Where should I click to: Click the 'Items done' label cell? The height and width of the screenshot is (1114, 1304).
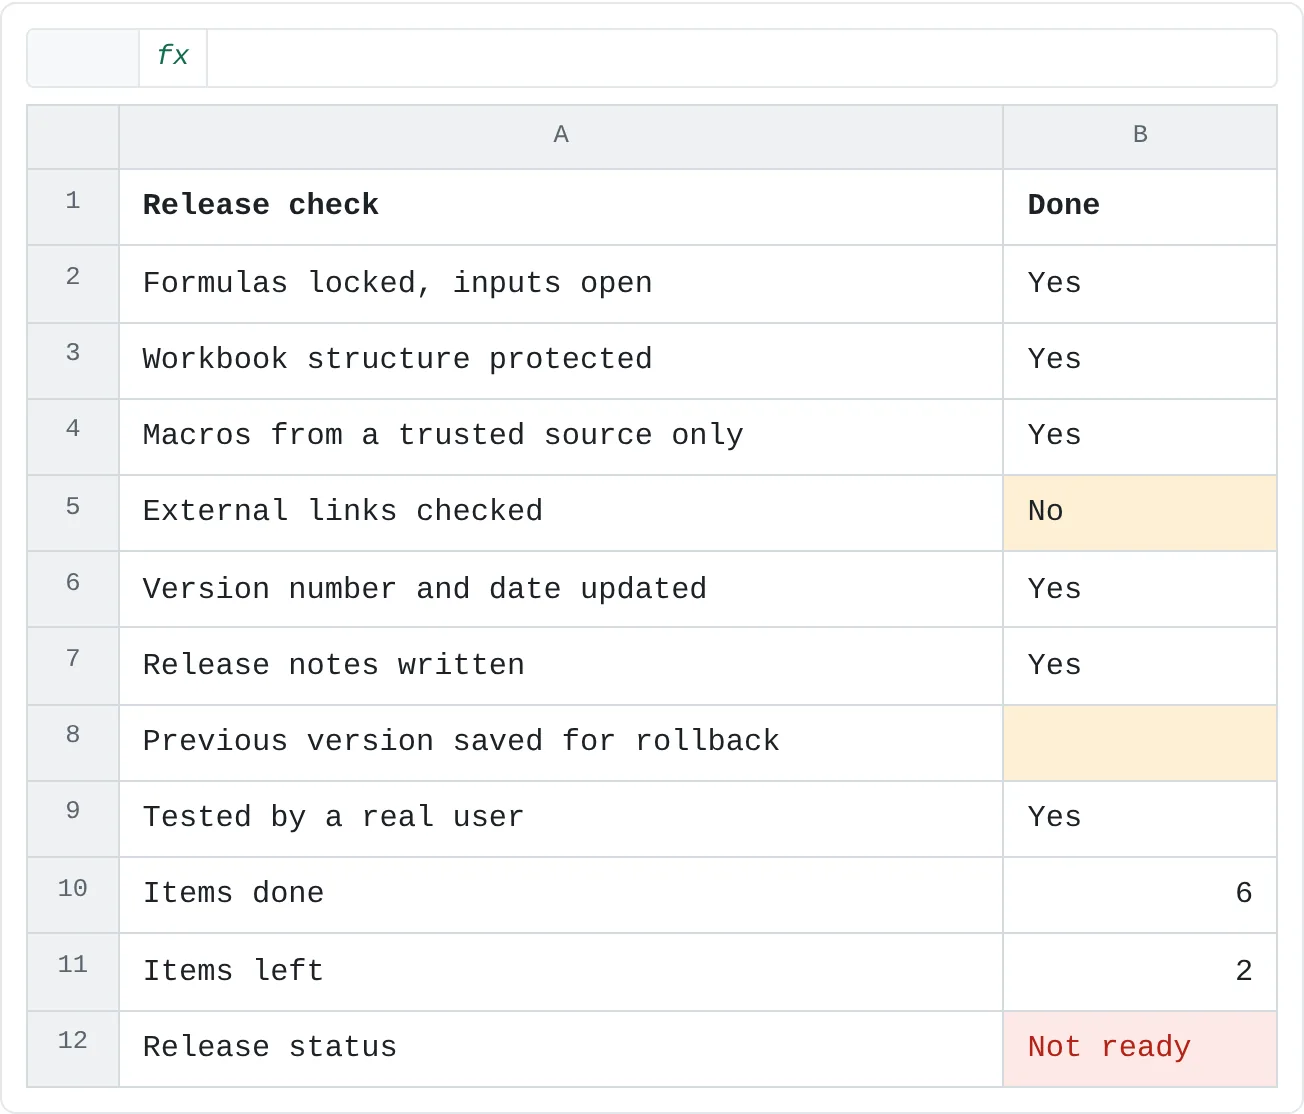click(x=561, y=895)
